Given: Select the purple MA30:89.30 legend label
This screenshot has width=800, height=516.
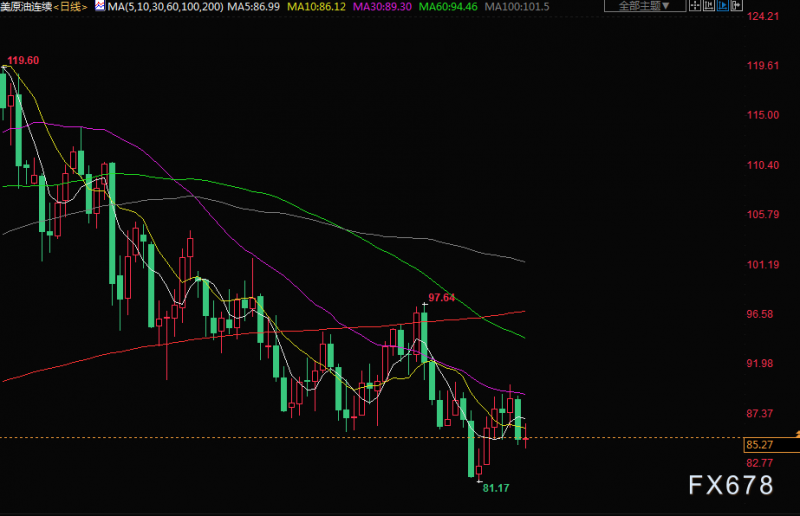Looking at the screenshot, I should pyautogui.click(x=382, y=7).
